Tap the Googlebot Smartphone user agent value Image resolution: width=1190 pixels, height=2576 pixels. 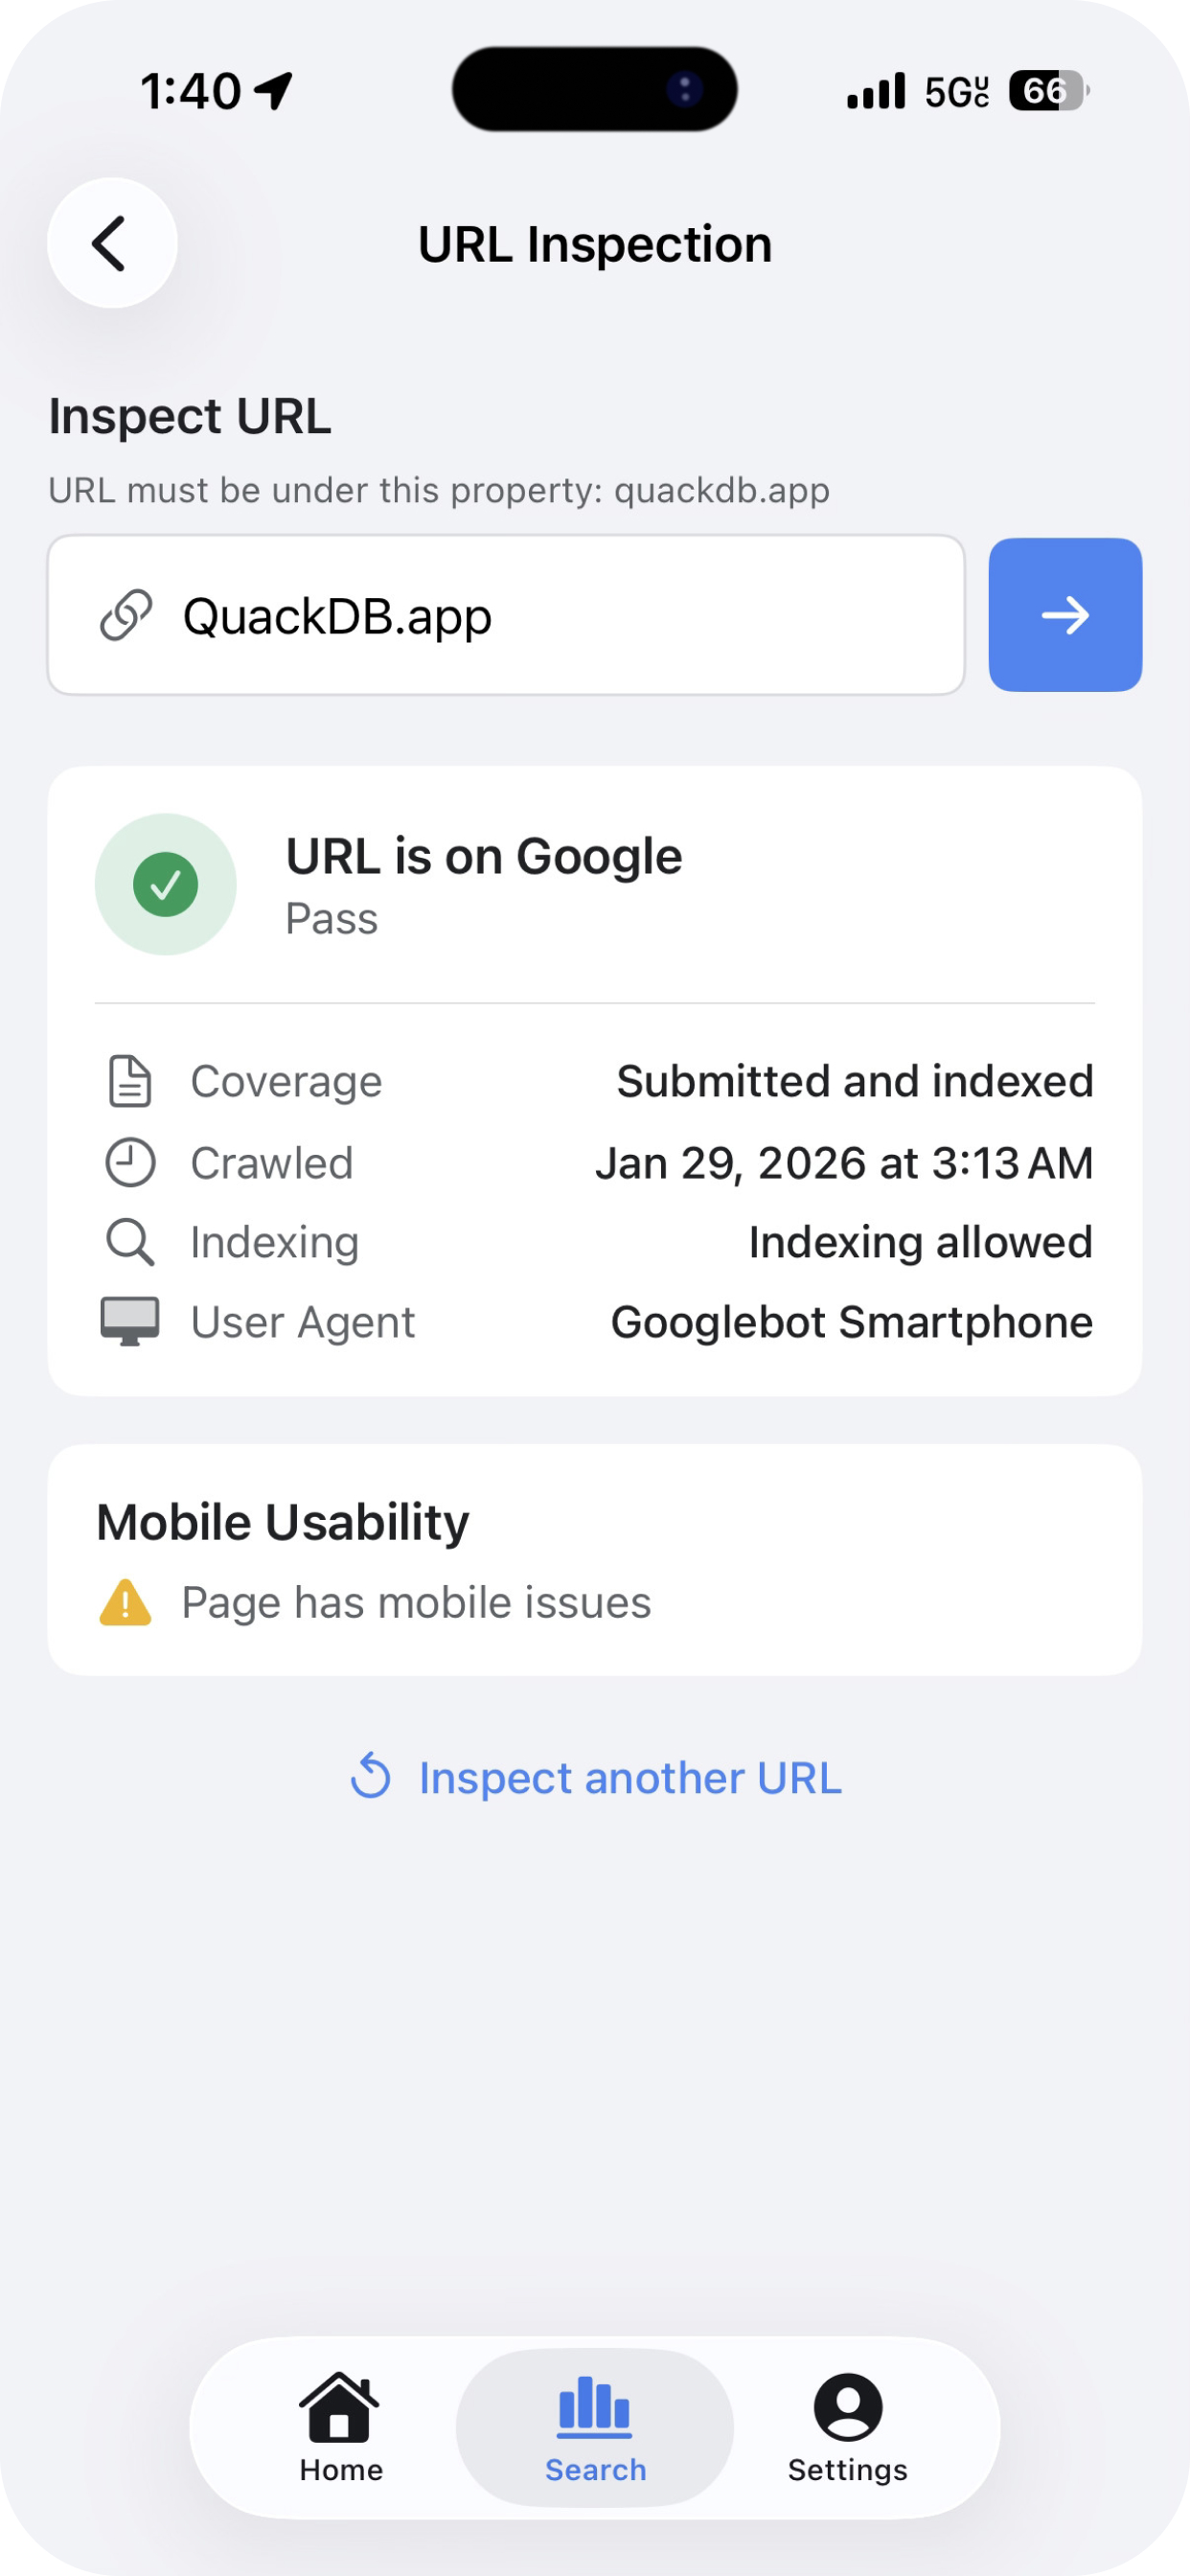pos(851,1322)
